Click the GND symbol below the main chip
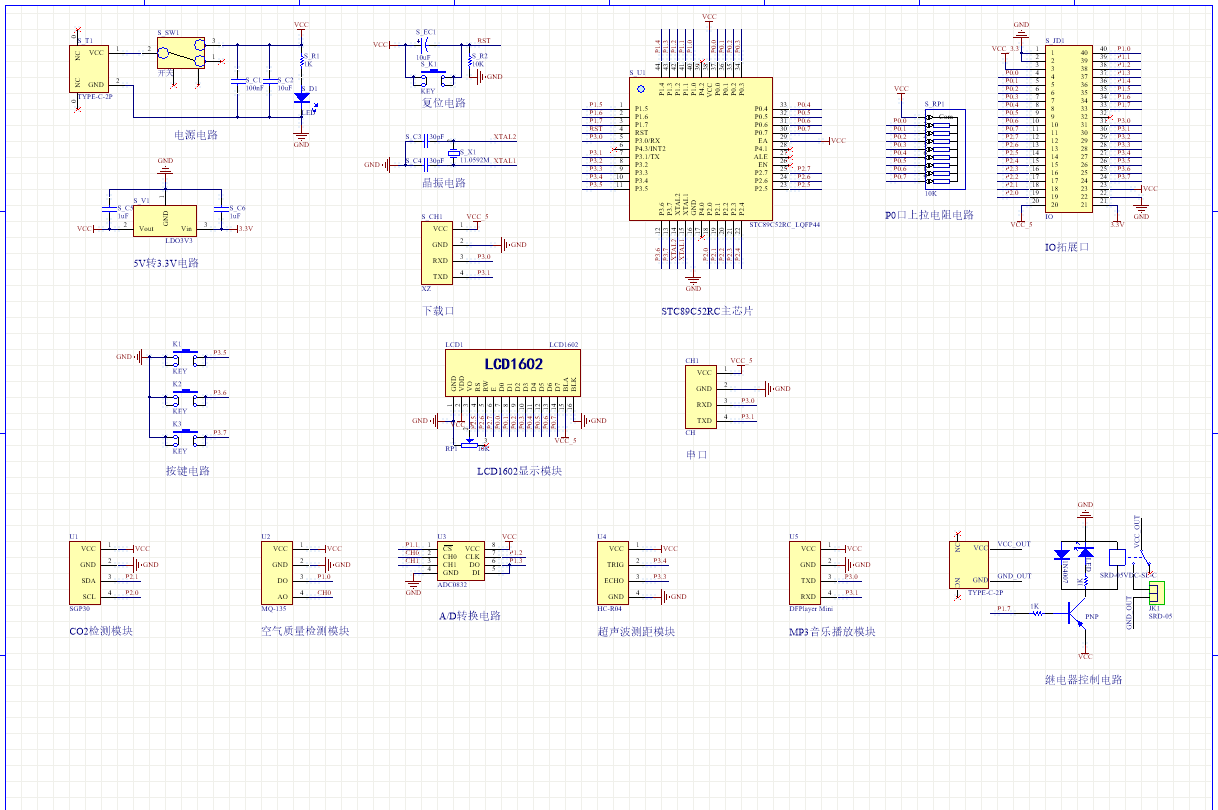The image size is (1218, 810). [x=693, y=281]
